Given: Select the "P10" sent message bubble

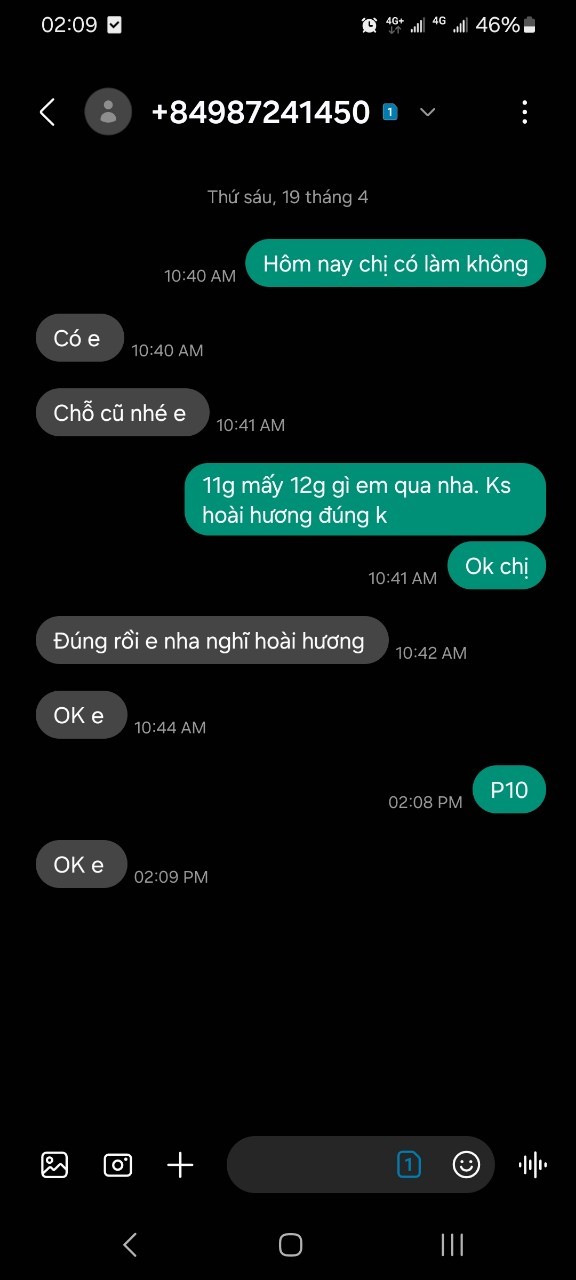Looking at the screenshot, I should [509, 790].
